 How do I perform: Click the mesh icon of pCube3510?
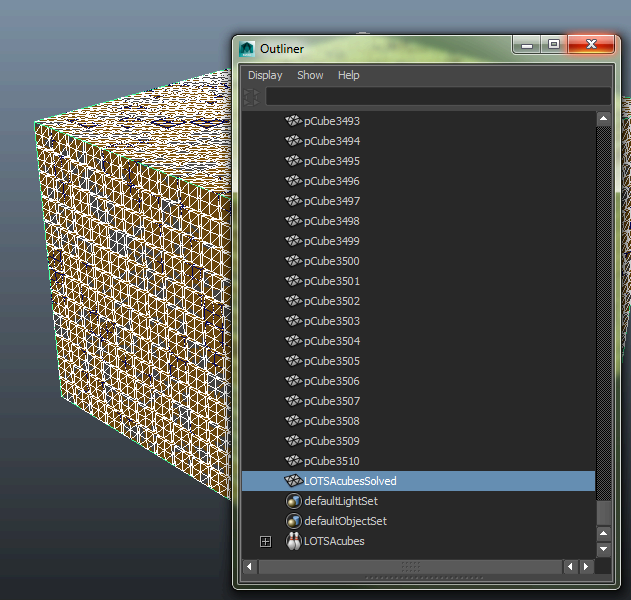click(x=294, y=461)
